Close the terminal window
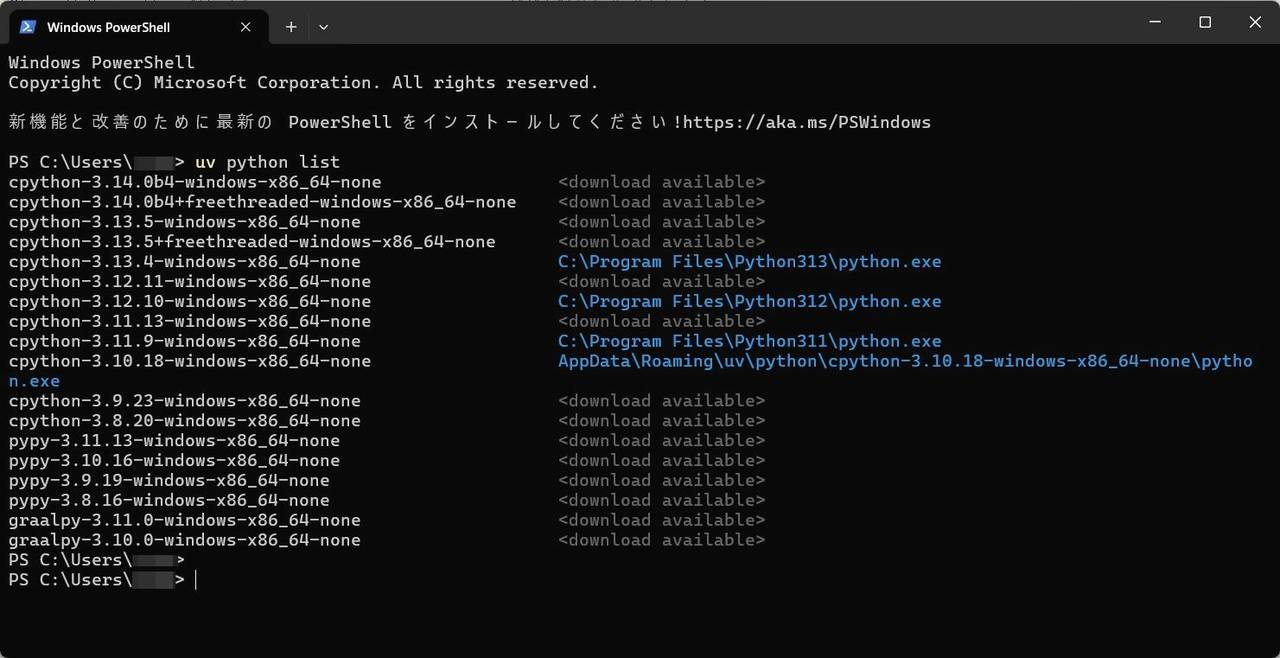 pos(1255,22)
